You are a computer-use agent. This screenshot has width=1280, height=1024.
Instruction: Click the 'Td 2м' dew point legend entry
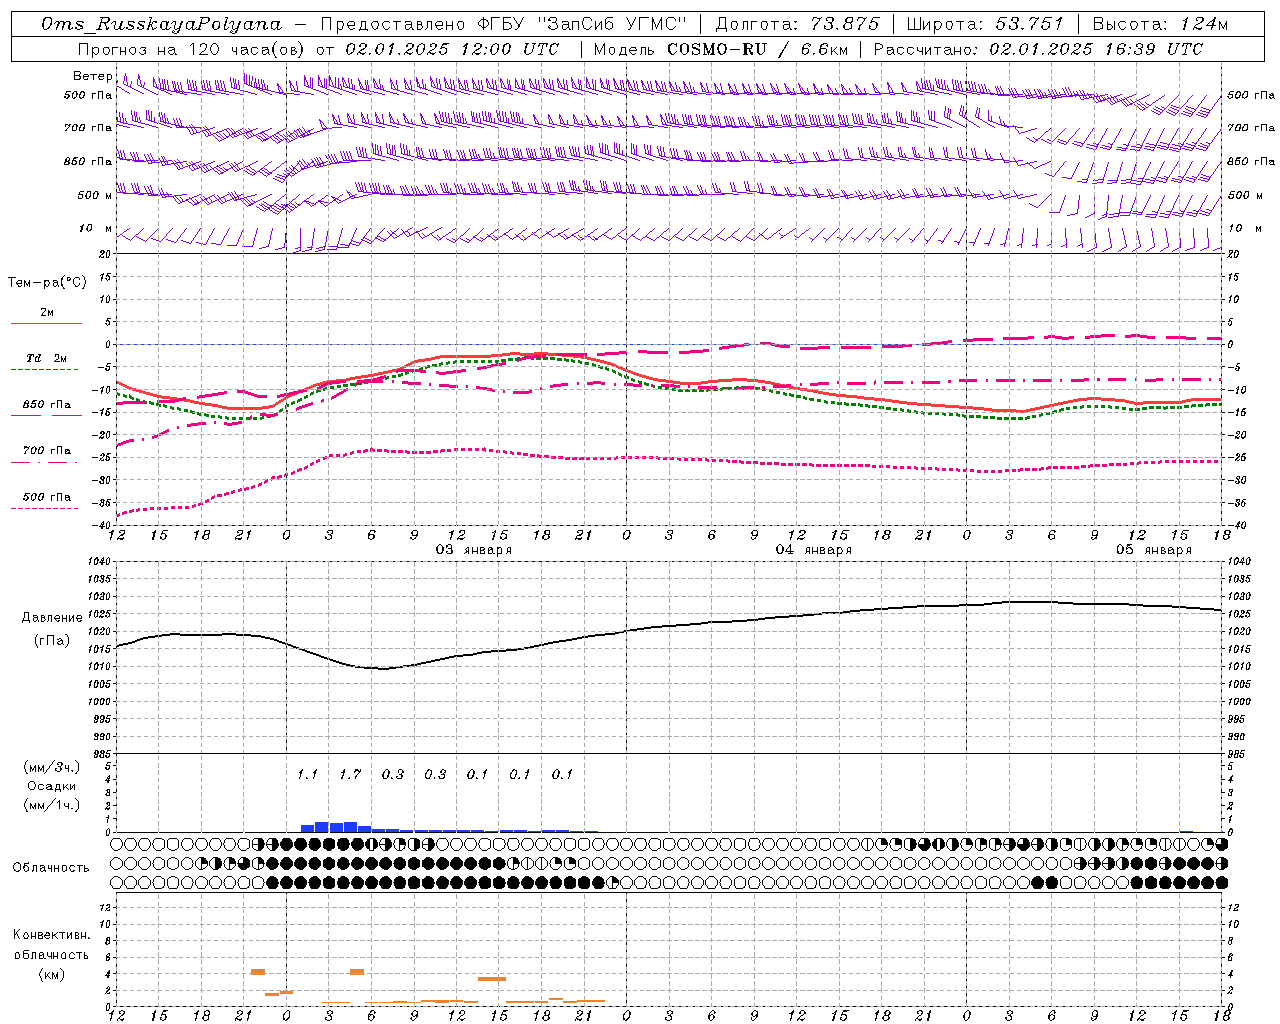(x=47, y=358)
